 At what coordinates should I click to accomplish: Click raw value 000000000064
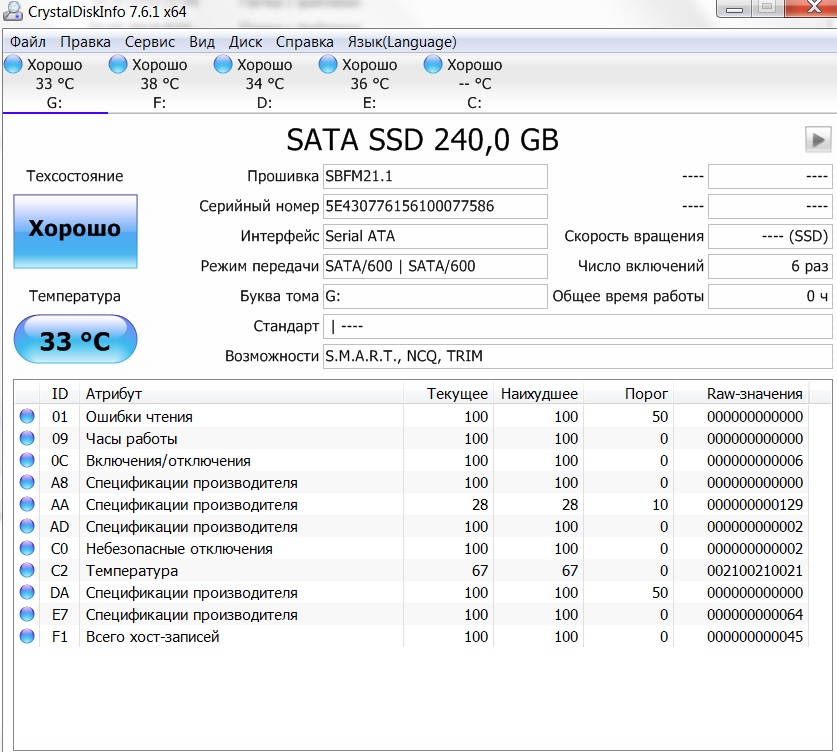point(755,615)
